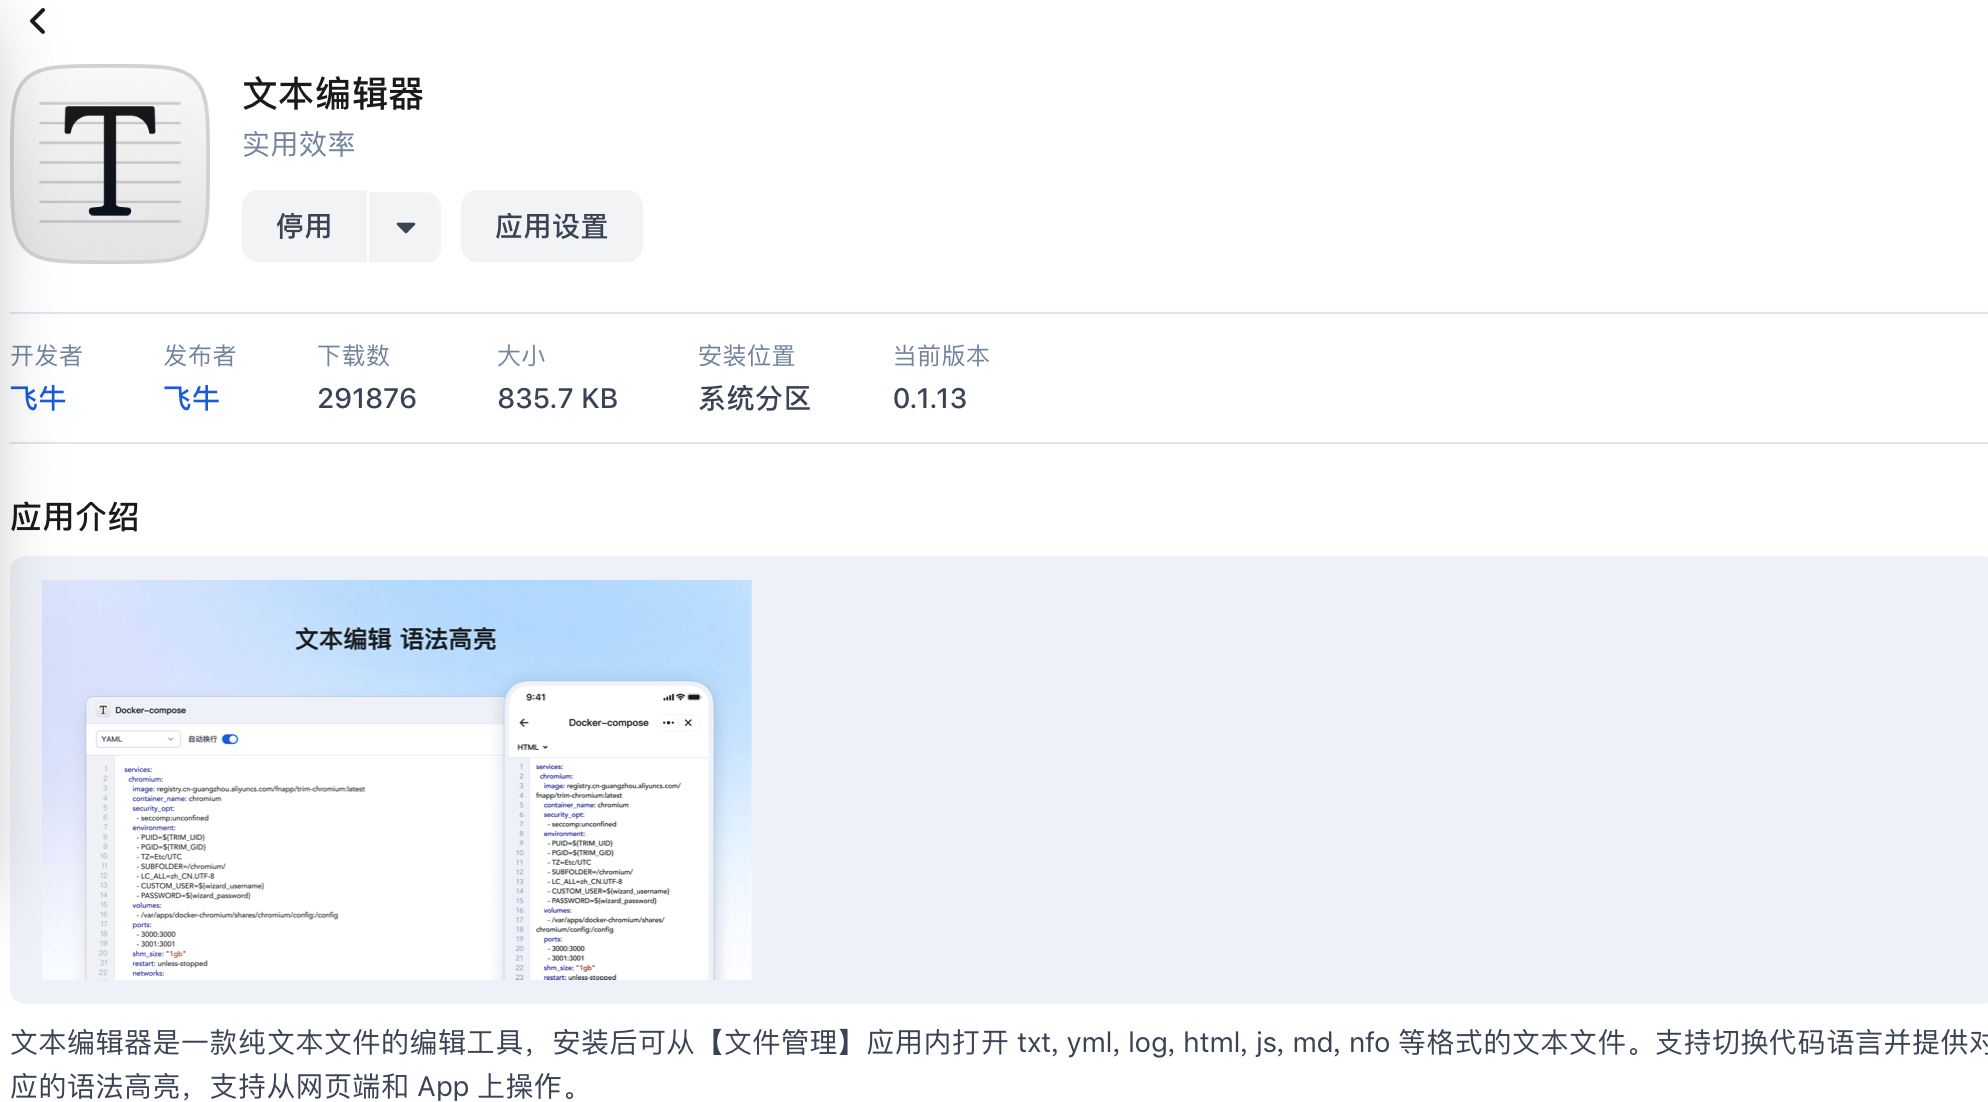Viewport: 1988px width, 1102px height.
Task: Select the Docker-compose title in the preview window
Action: tap(151, 710)
